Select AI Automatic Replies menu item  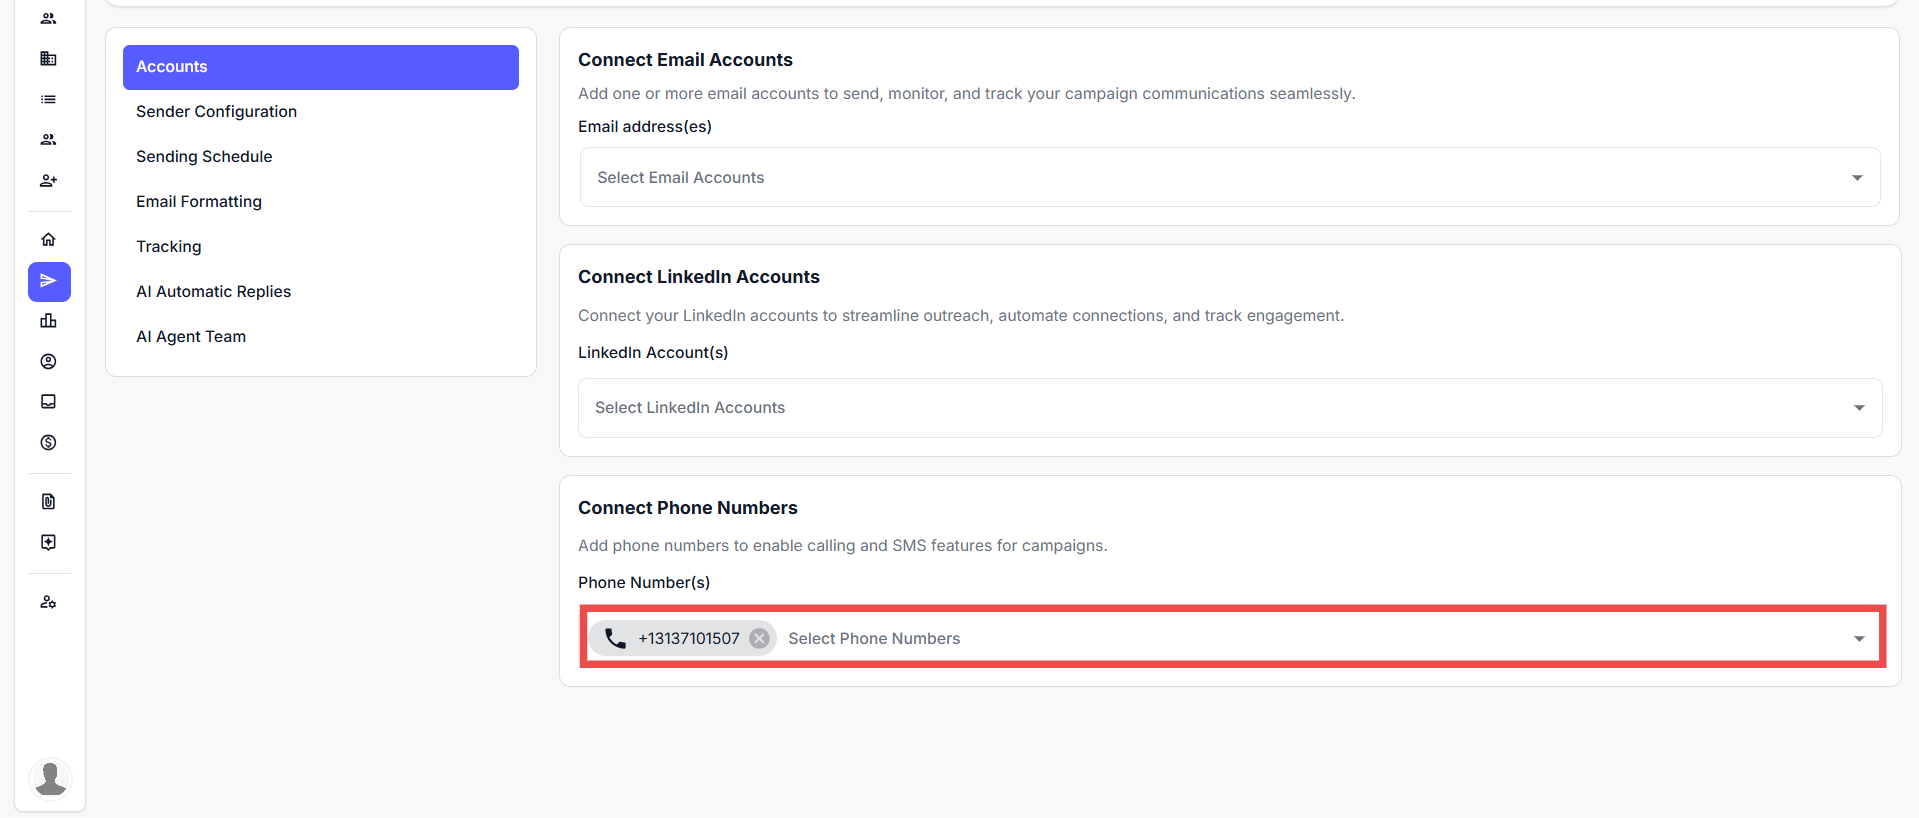coord(213,292)
